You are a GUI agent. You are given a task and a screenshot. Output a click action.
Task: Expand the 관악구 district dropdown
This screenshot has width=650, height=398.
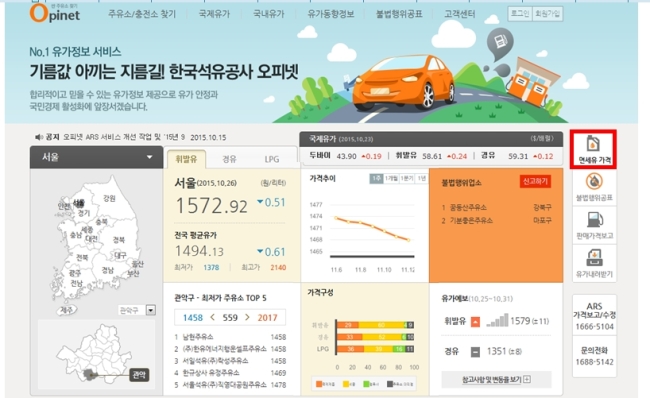coord(151,310)
